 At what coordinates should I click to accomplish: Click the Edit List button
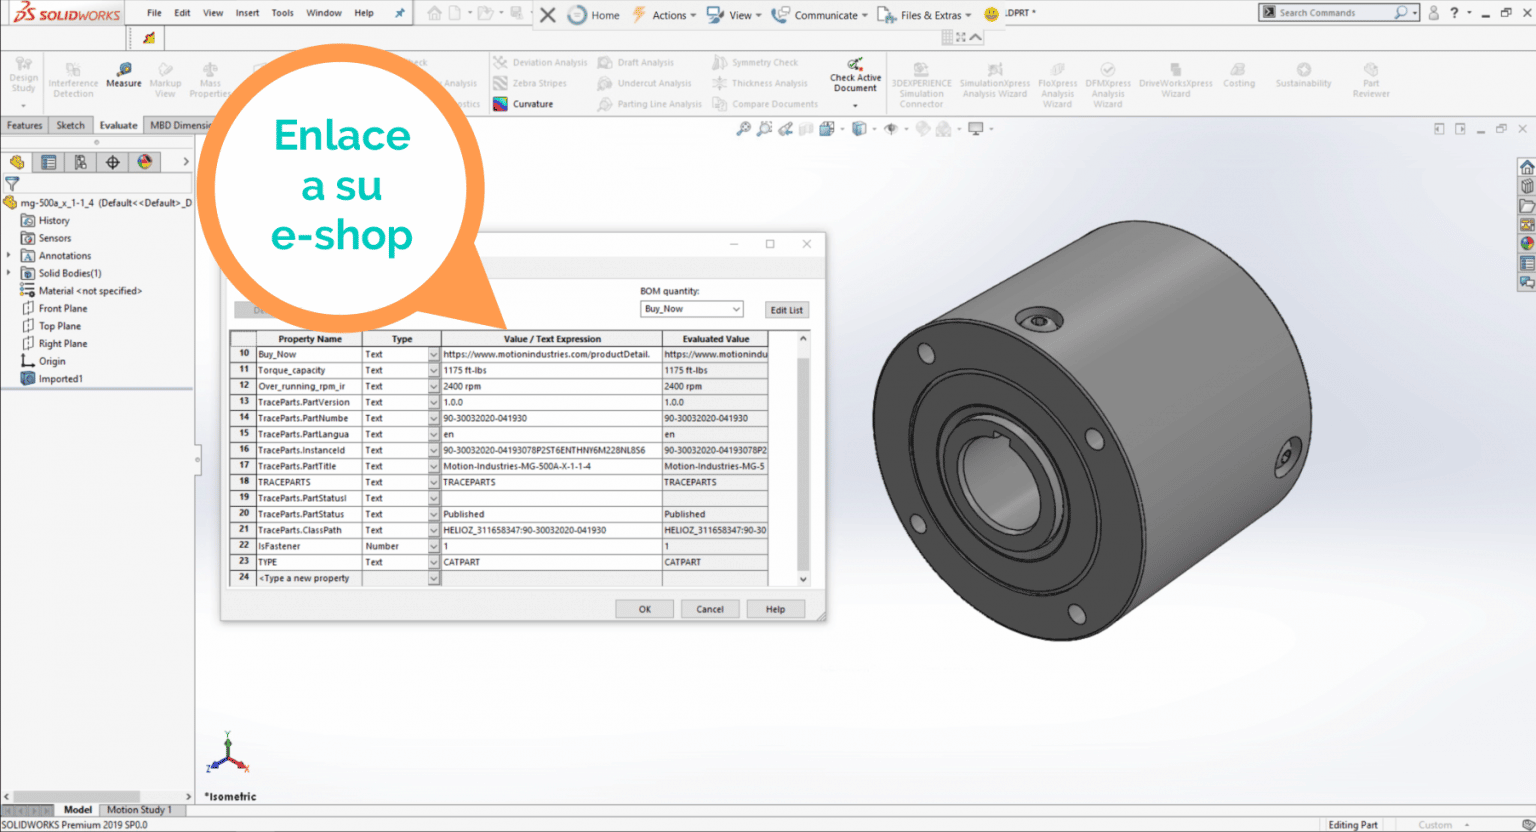786,310
